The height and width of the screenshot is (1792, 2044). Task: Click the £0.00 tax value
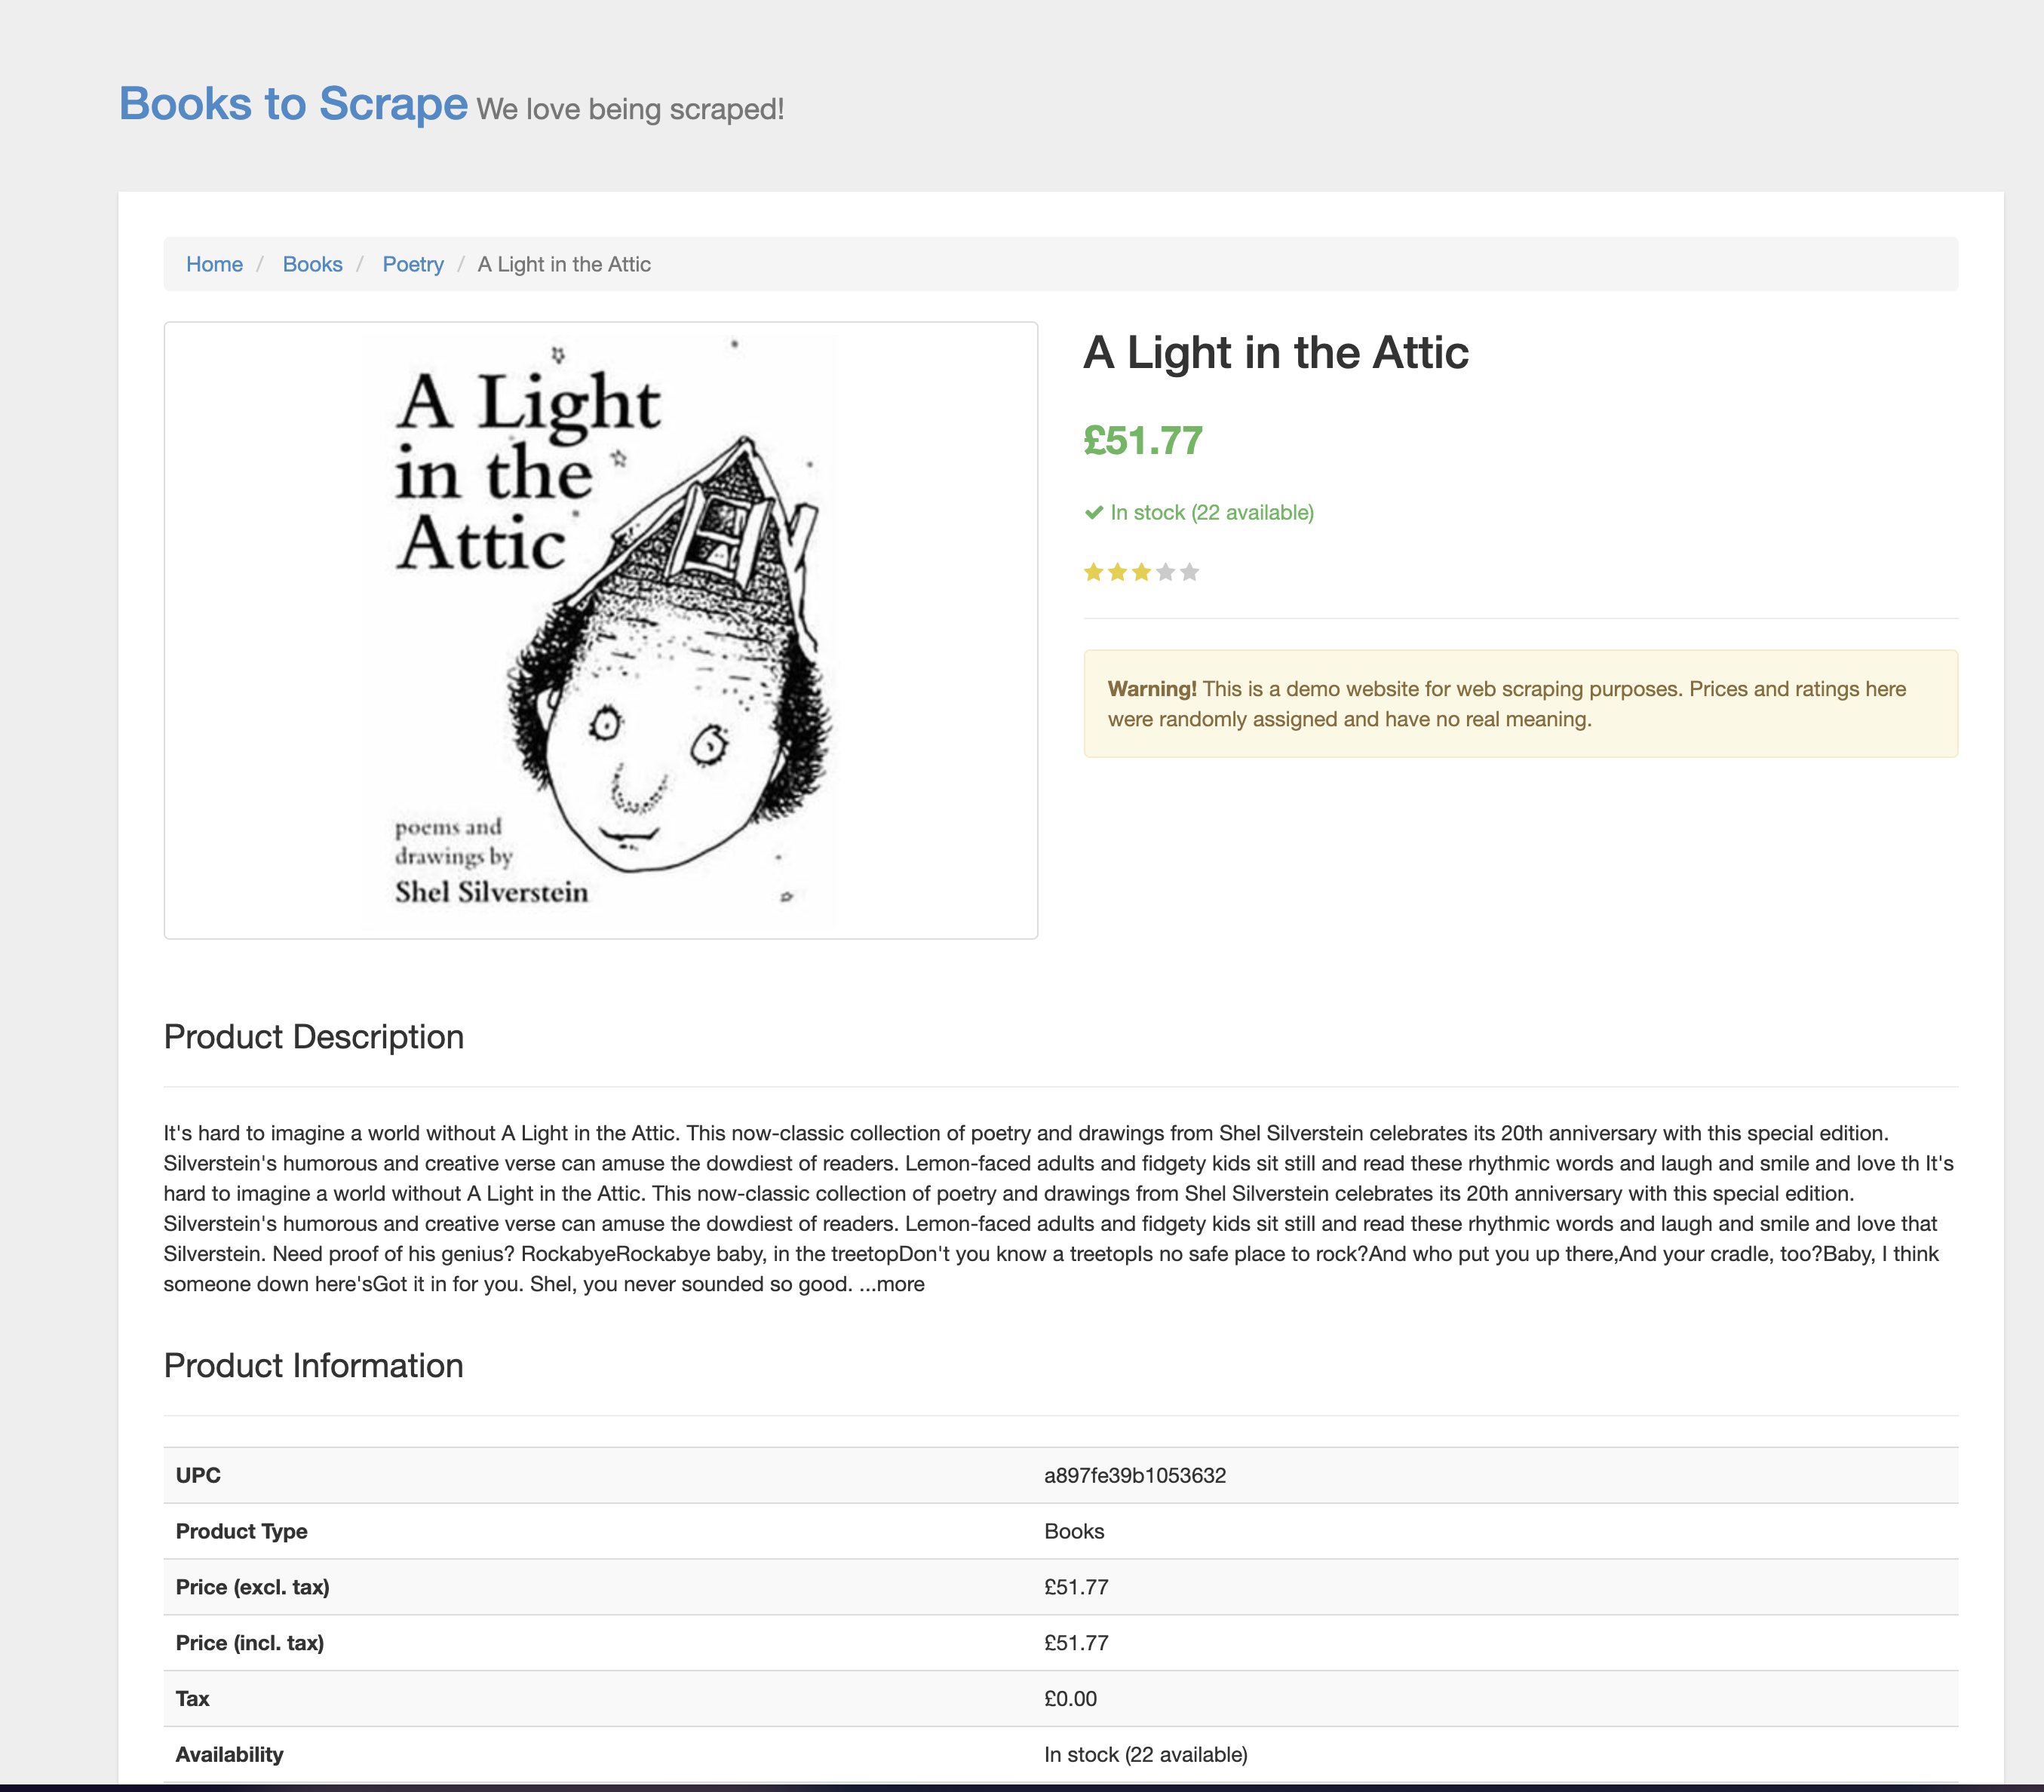1070,1699
